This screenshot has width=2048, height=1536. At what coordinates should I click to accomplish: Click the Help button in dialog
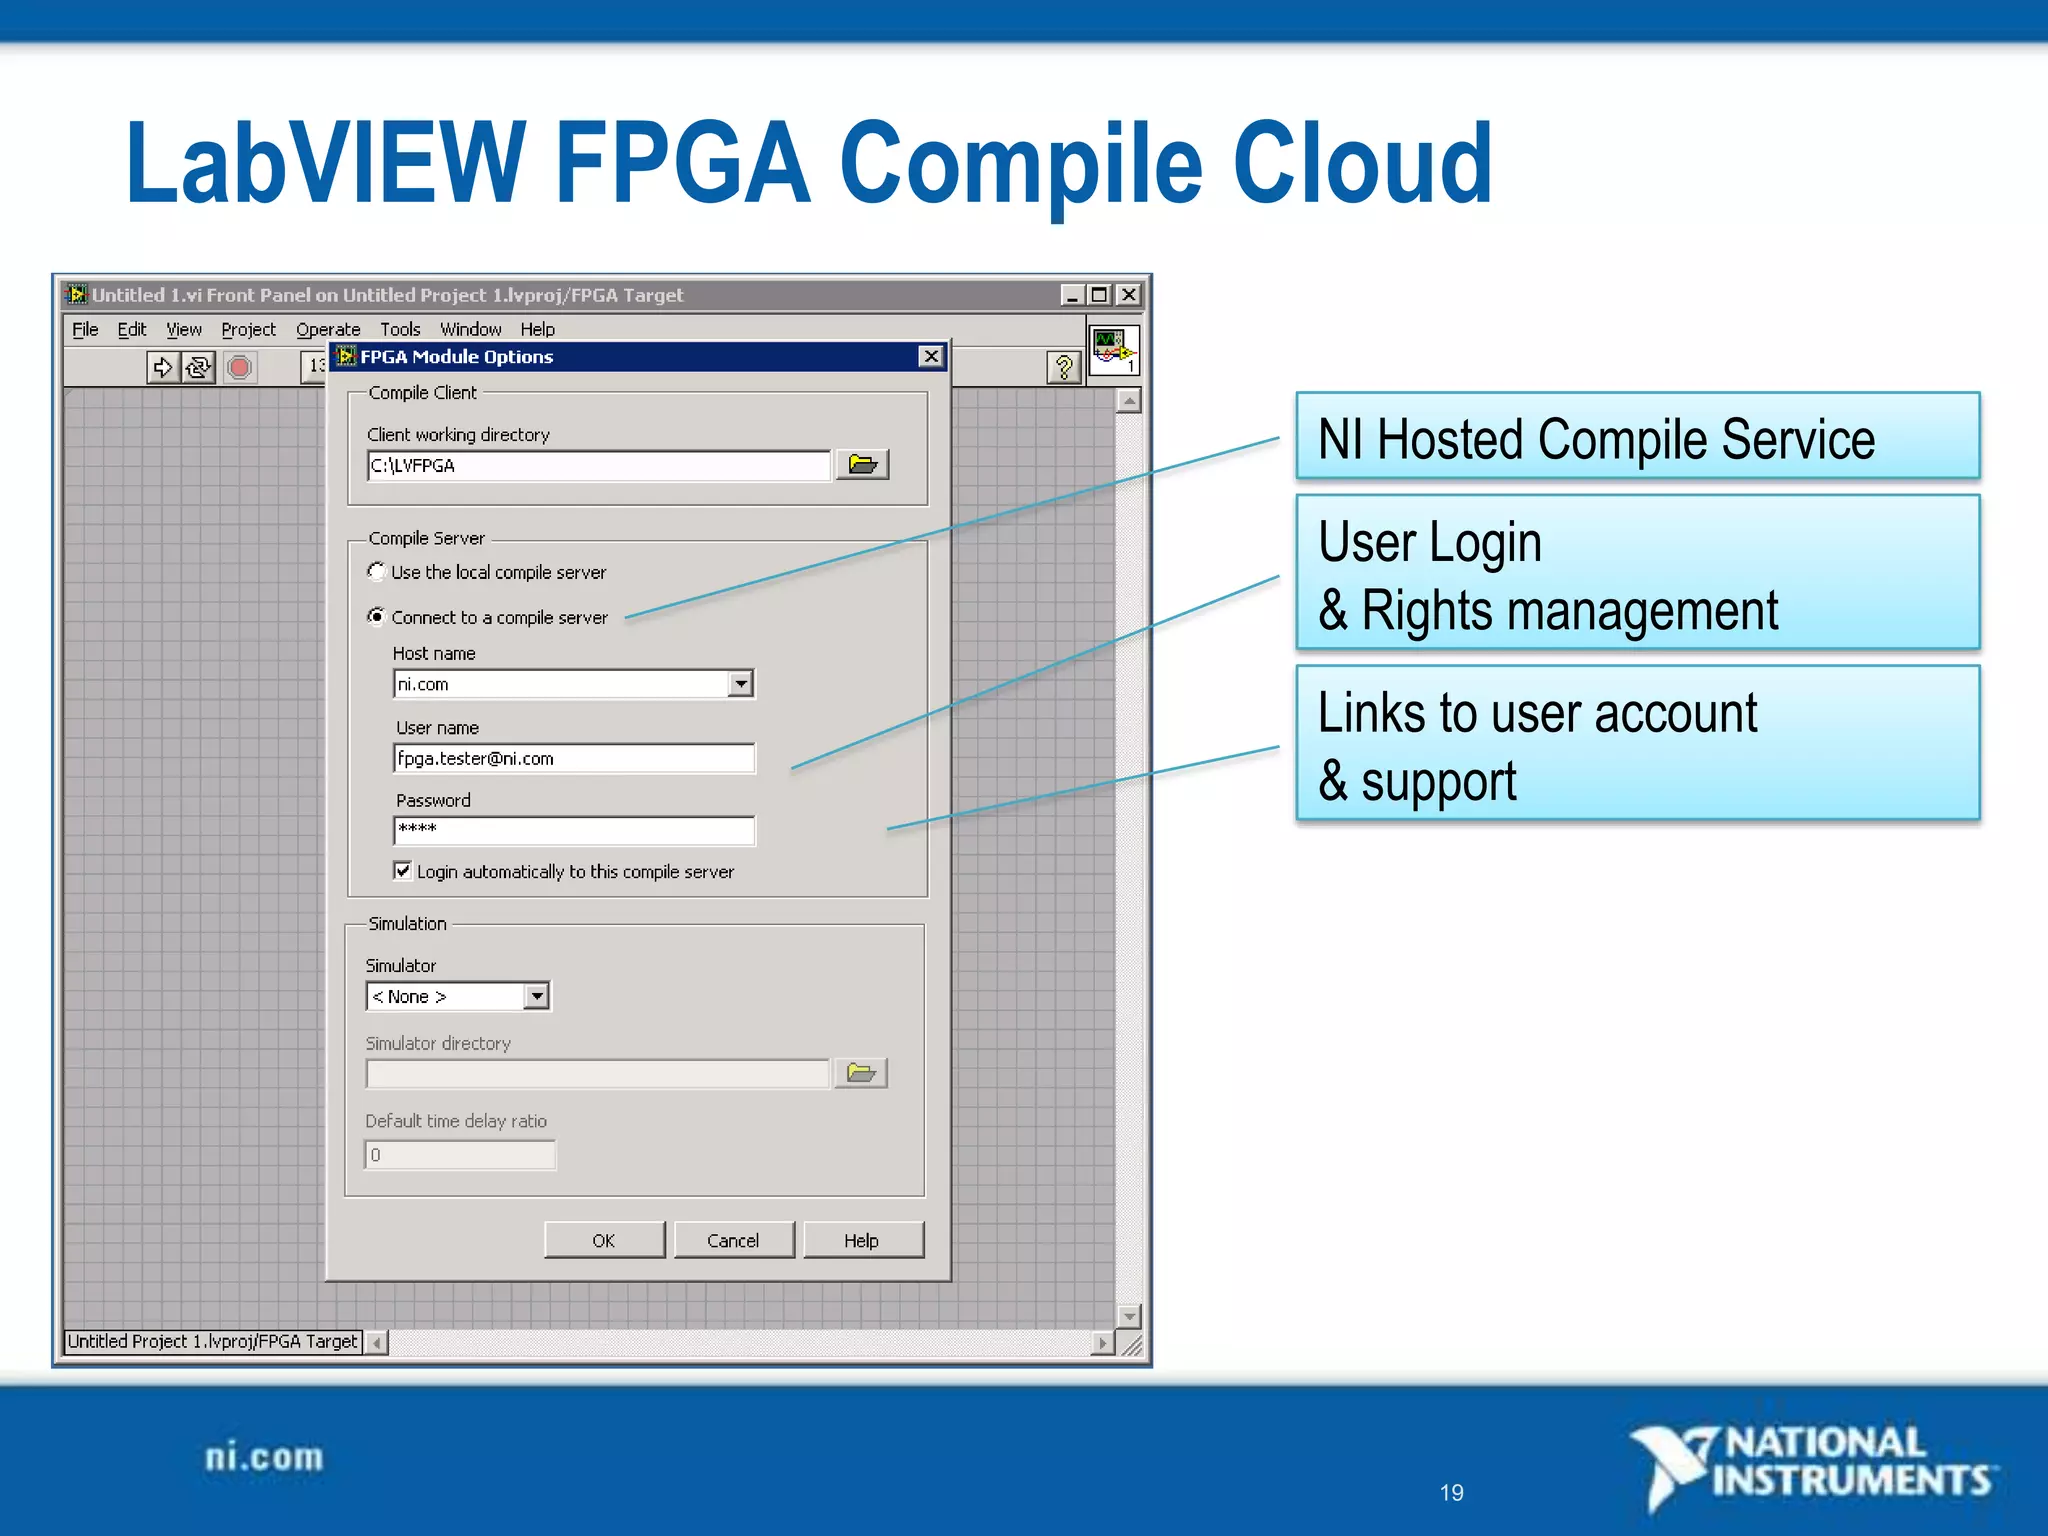coord(862,1240)
